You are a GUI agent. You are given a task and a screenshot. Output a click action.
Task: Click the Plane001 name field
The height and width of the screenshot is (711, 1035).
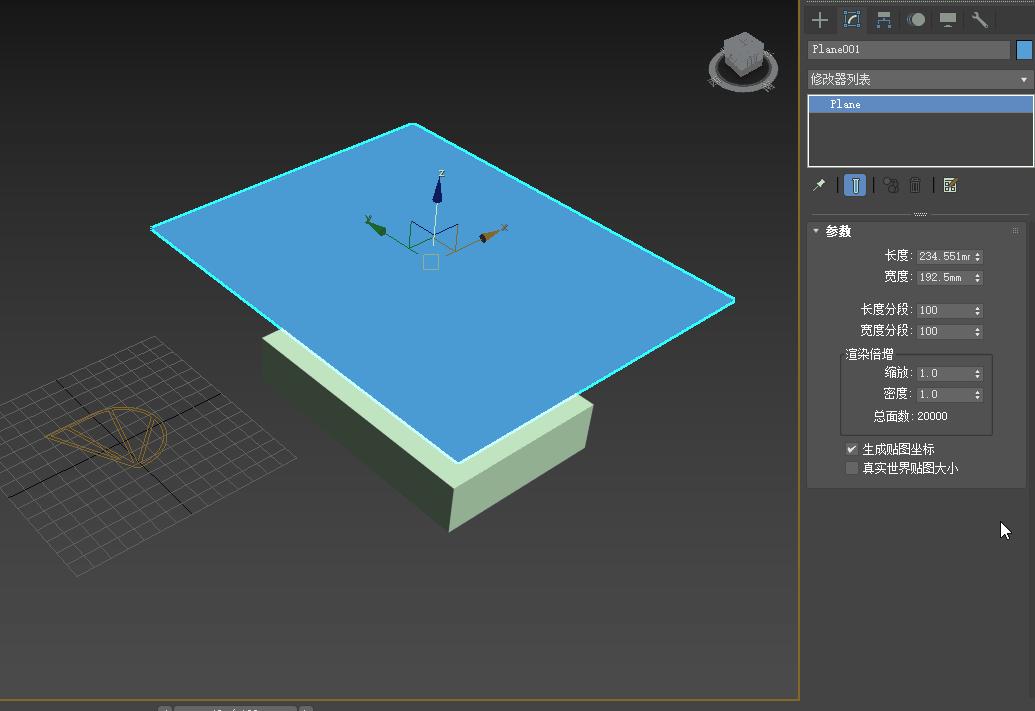click(x=900, y=48)
